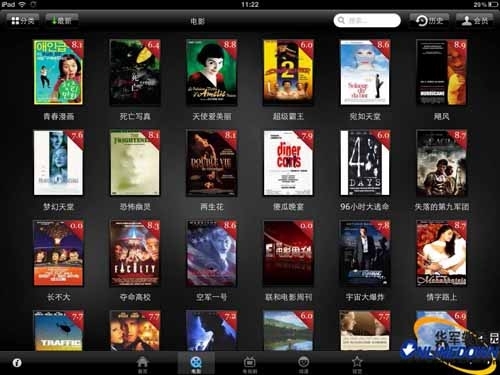Open the 历史 history button
This screenshot has height=375, width=500.
(429, 21)
